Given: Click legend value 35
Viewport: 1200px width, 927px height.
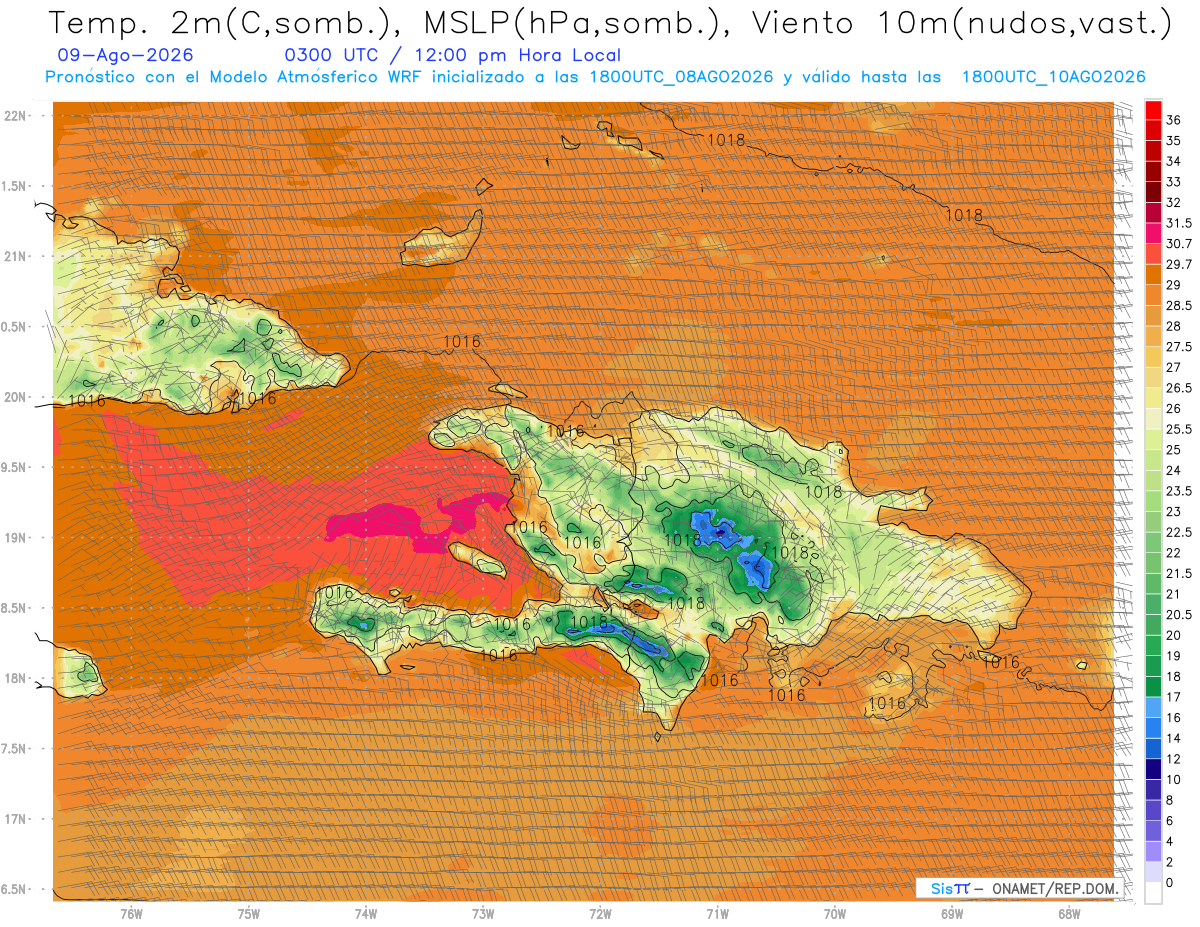Looking at the screenshot, I should click(x=1173, y=141).
